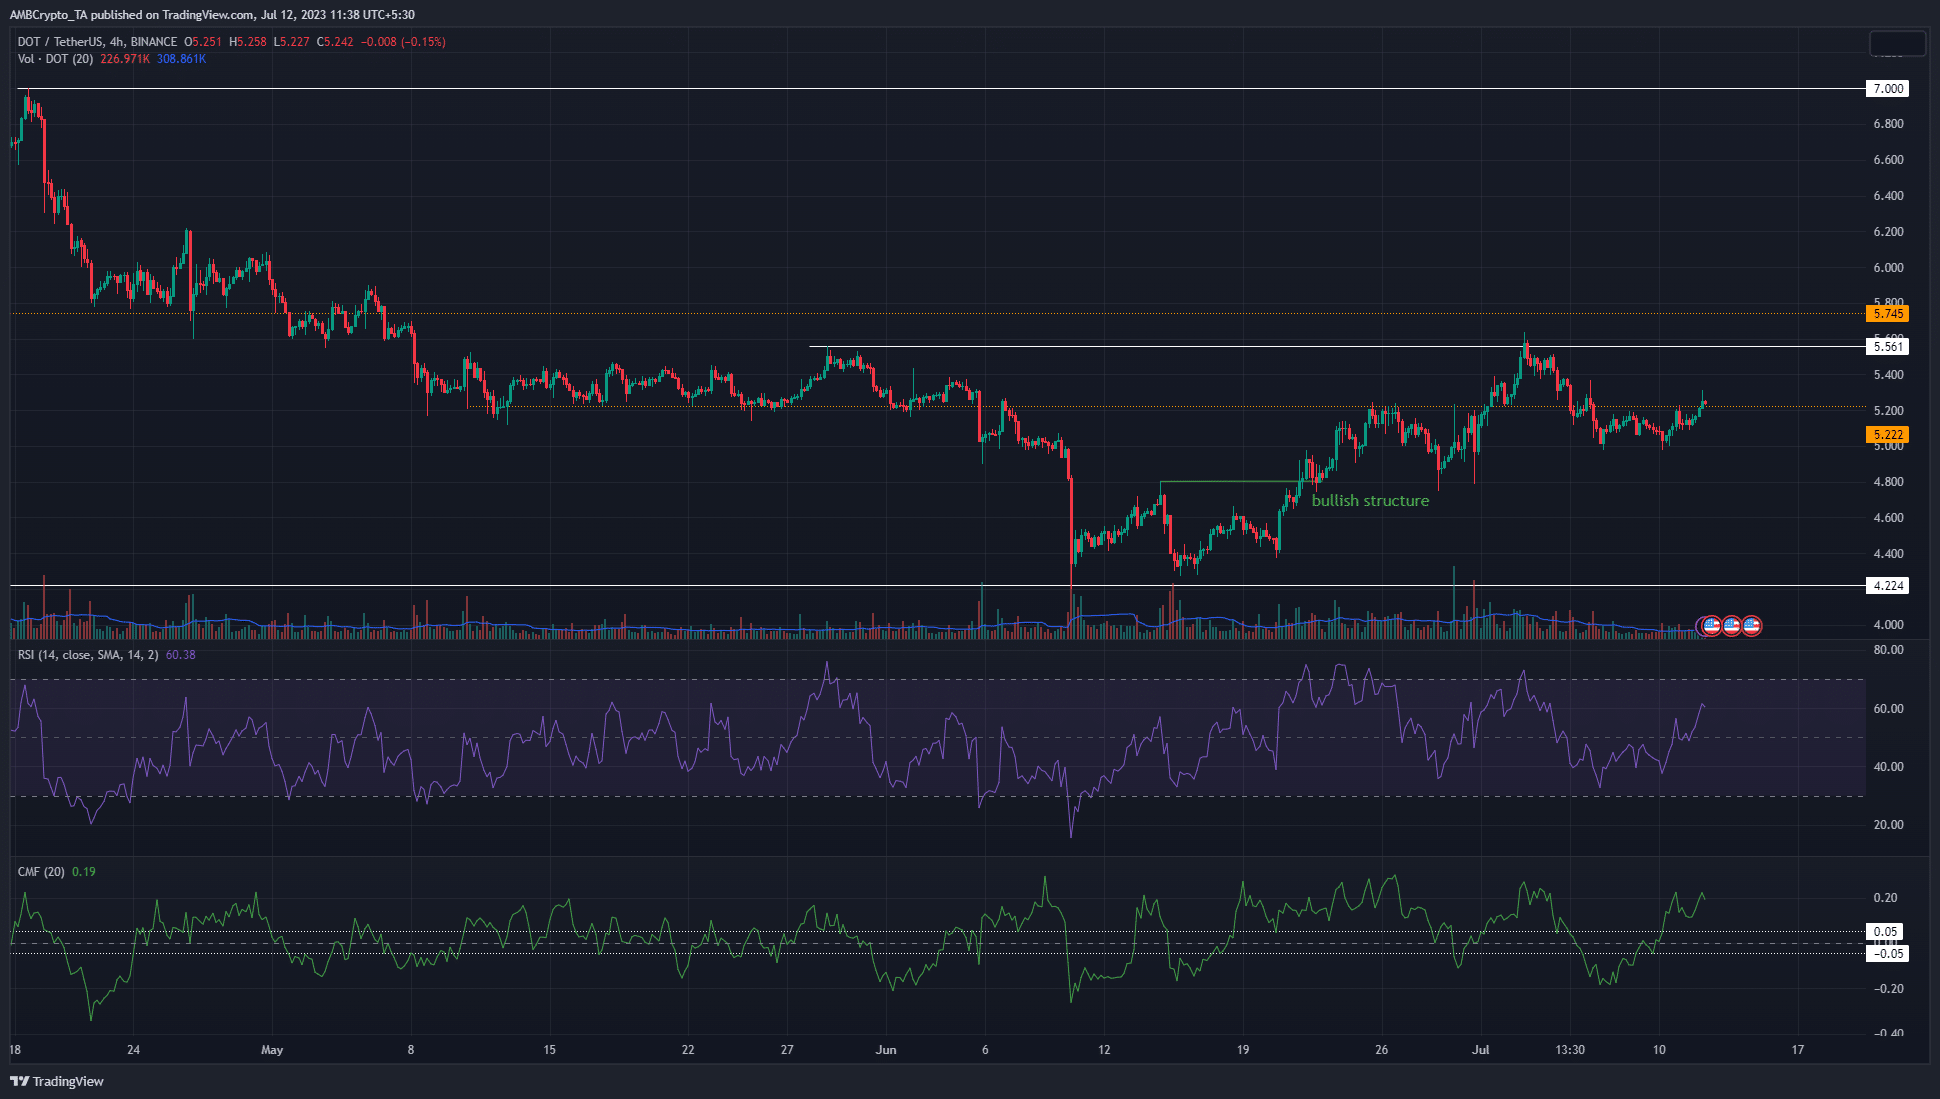Viewport: 1940px width, 1099px height.
Task: Click the orange 5.745 price label
Action: coord(1887,314)
